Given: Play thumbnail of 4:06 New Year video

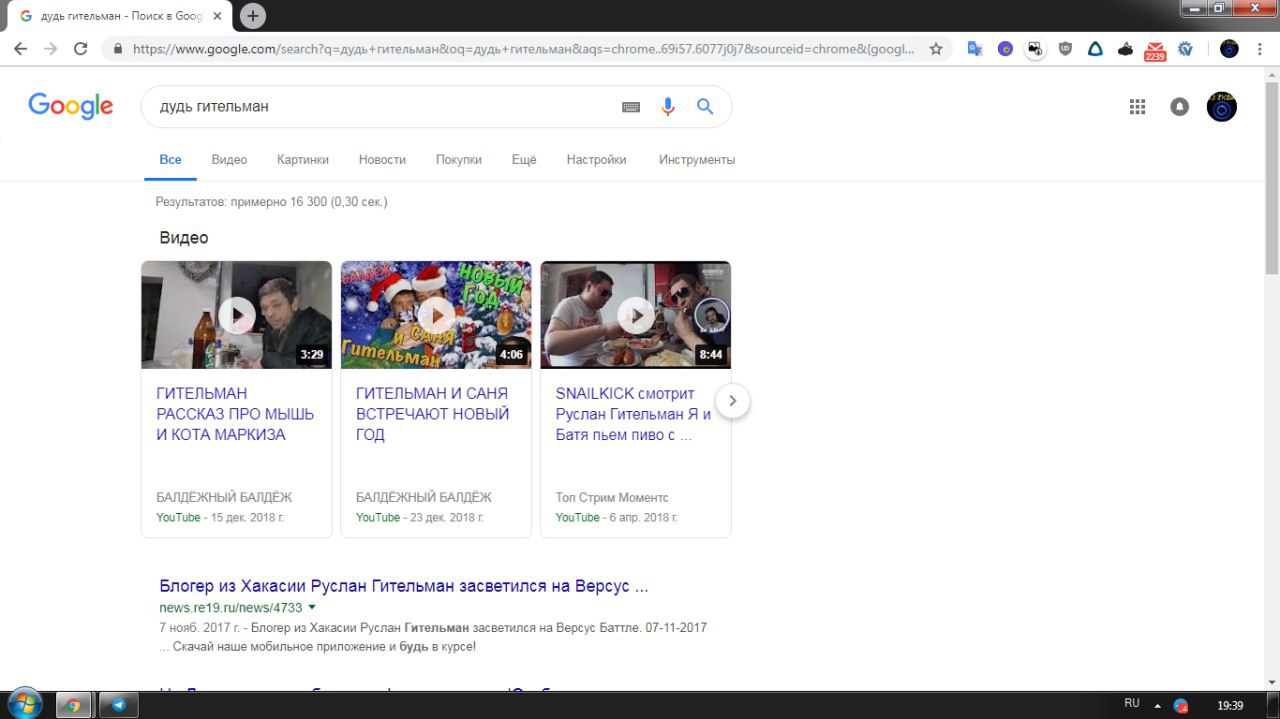Looking at the screenshot, I should (x=436, y=315).
